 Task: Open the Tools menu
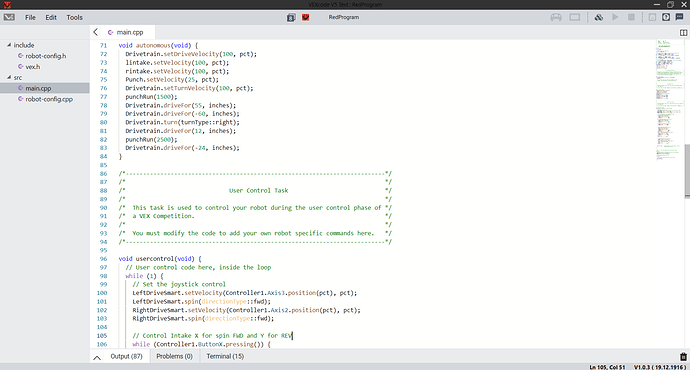pyautogui.click(x=74, y=17)
